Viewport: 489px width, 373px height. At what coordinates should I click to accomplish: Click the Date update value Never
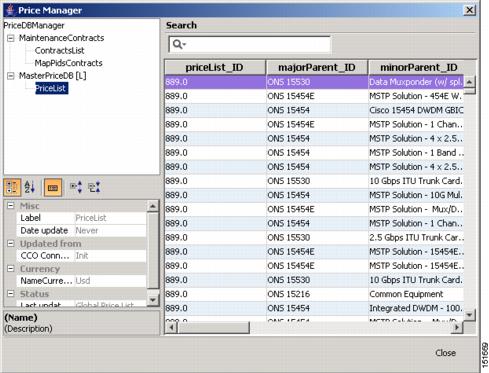click(110, 231)
